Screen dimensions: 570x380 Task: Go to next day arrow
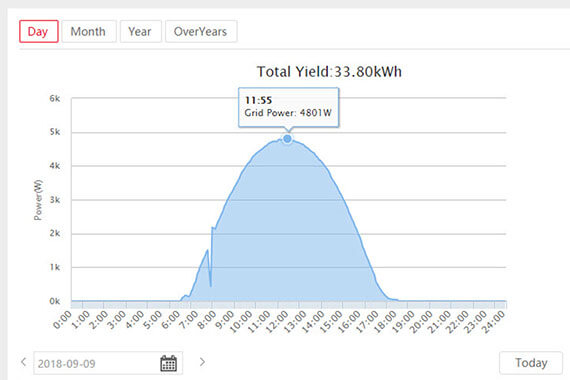202,362
